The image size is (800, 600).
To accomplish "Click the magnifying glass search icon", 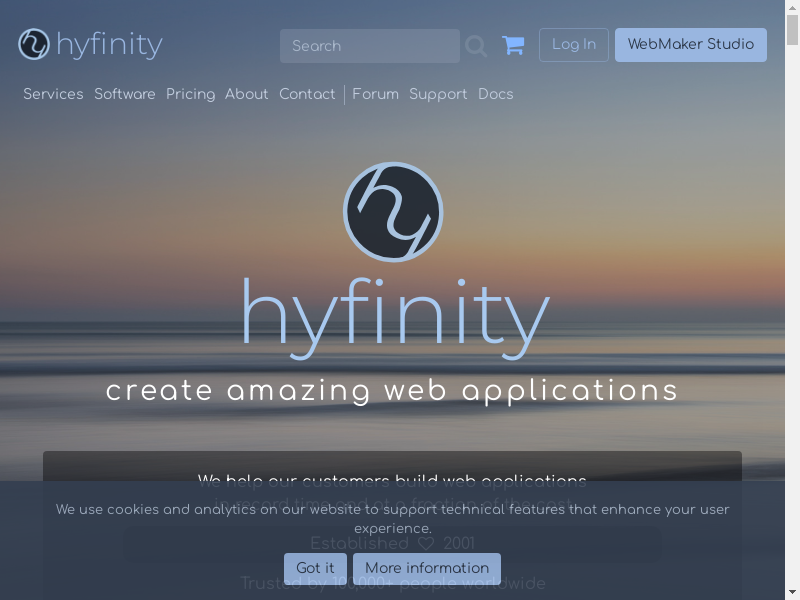I will coord(476,46).
